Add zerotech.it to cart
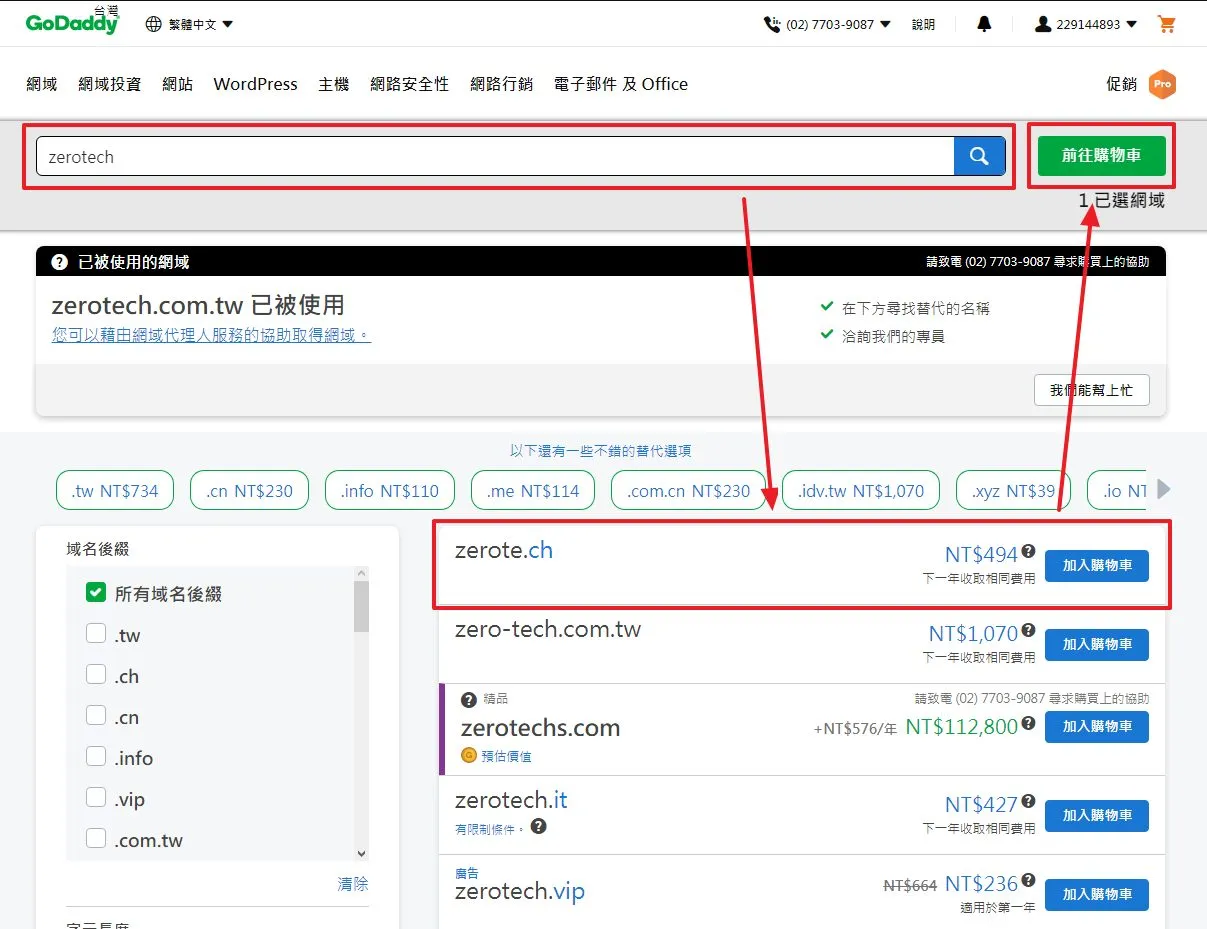The width and height of the screenshot is (1207, 929). (x=1097, y=816)
